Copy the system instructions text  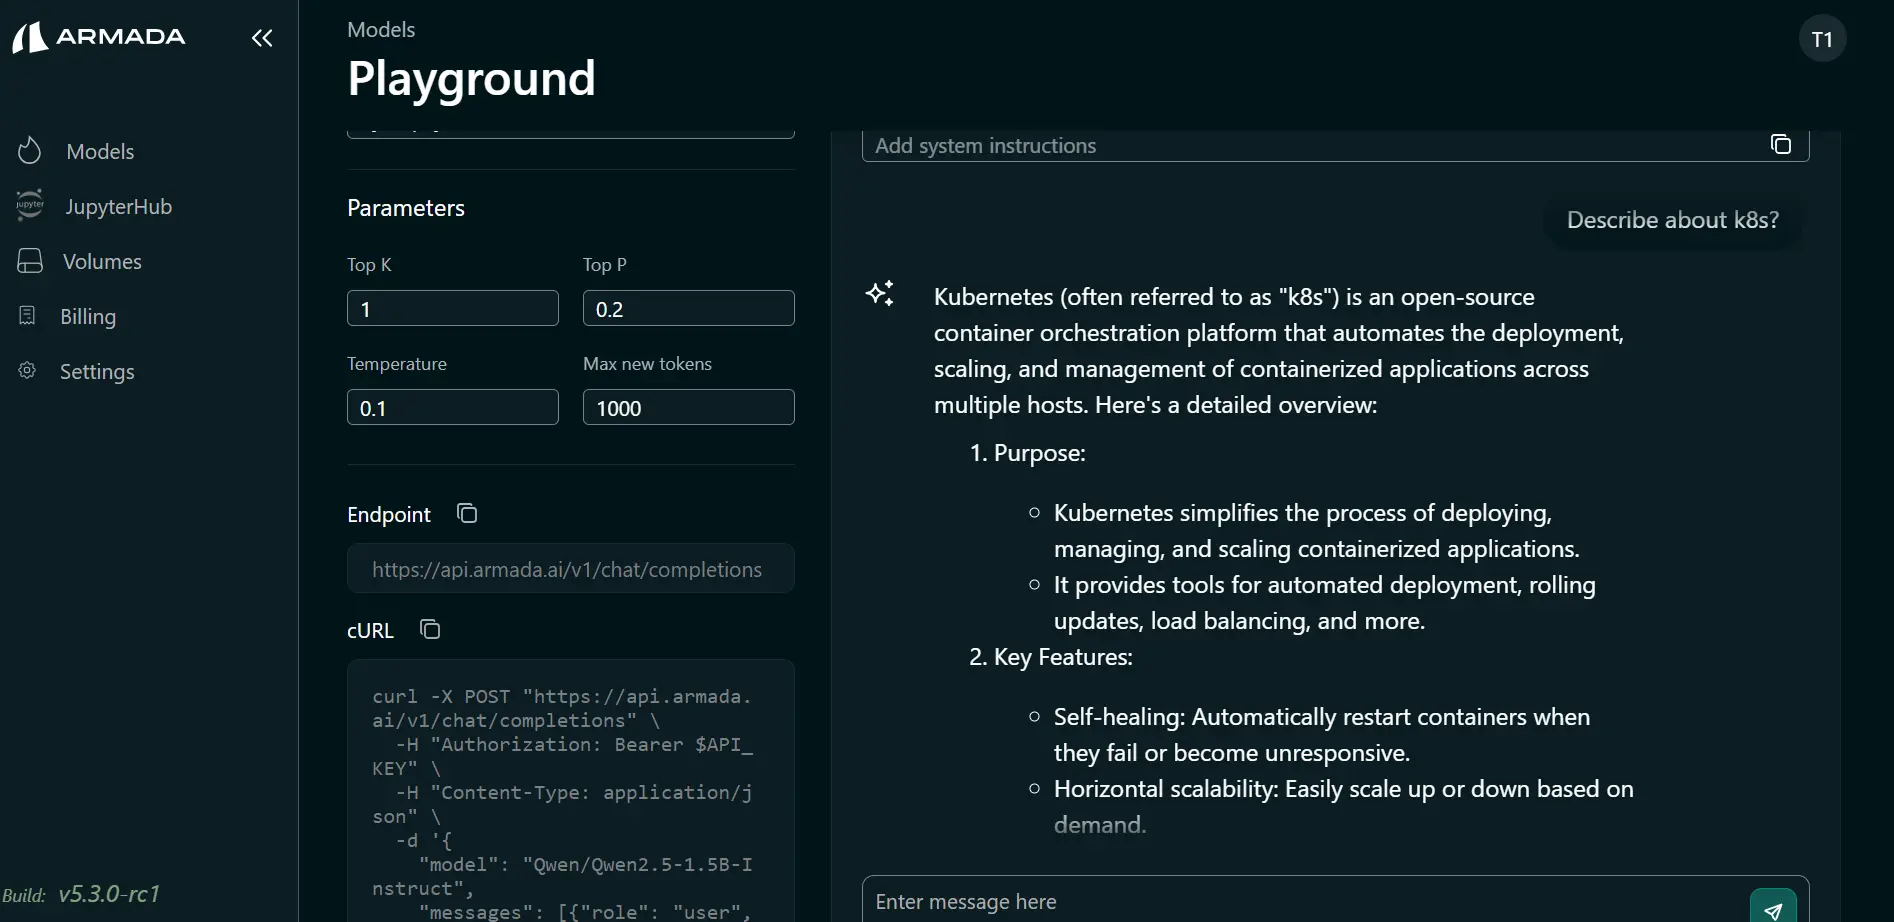[x=1781, y=144]
